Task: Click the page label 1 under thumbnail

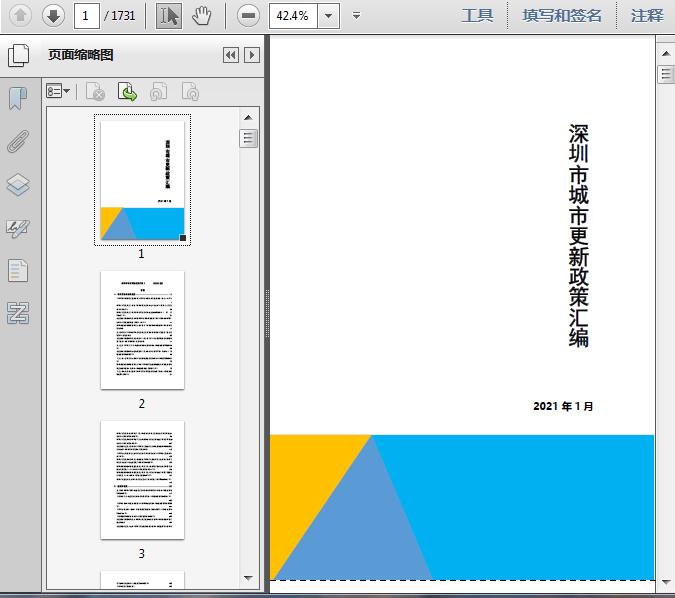Action: [141, 254]
